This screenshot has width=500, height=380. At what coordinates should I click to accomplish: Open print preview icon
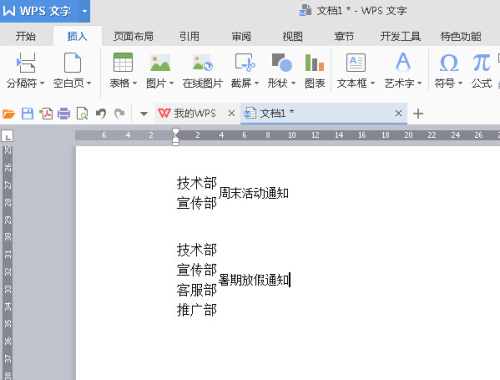82,114
